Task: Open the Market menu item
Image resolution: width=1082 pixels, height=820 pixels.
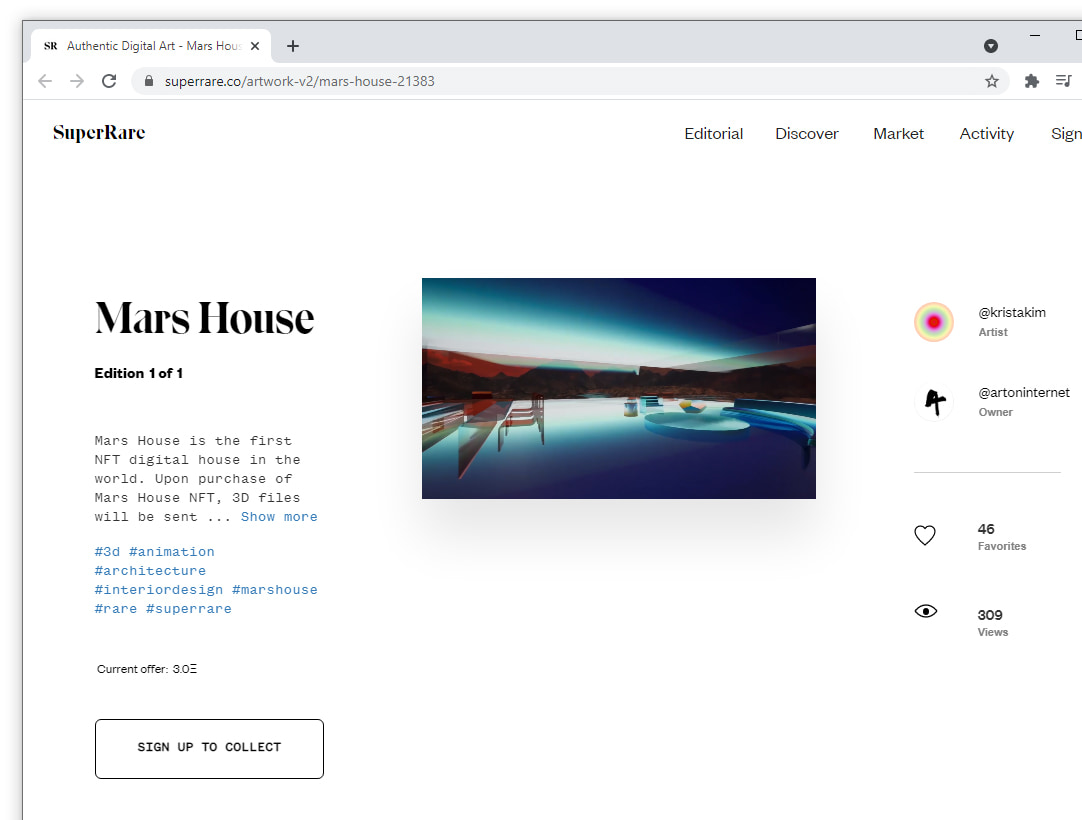Action: tap(898, 134)
